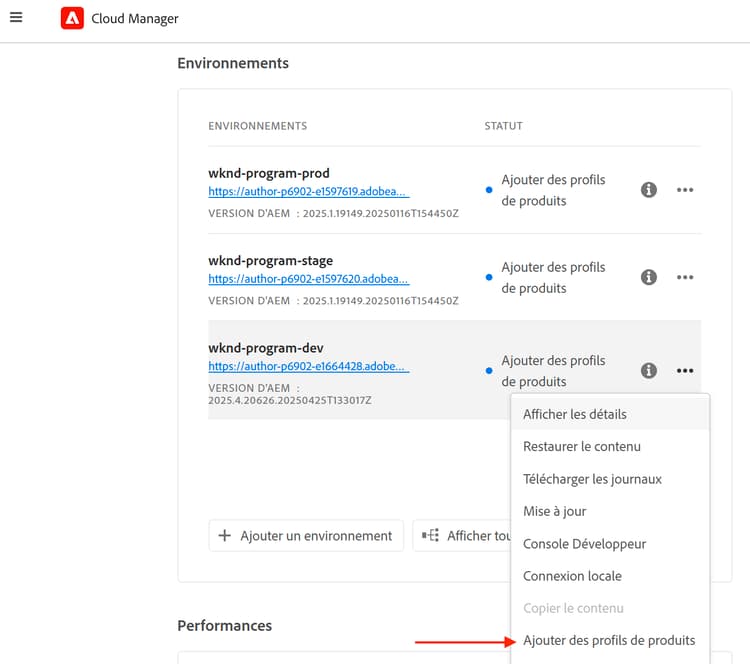The image size is (750, 664).
Task: Click prod AEM version 2025.1.19149.20250116T154450Z
Action: click(x=381, y=213)
